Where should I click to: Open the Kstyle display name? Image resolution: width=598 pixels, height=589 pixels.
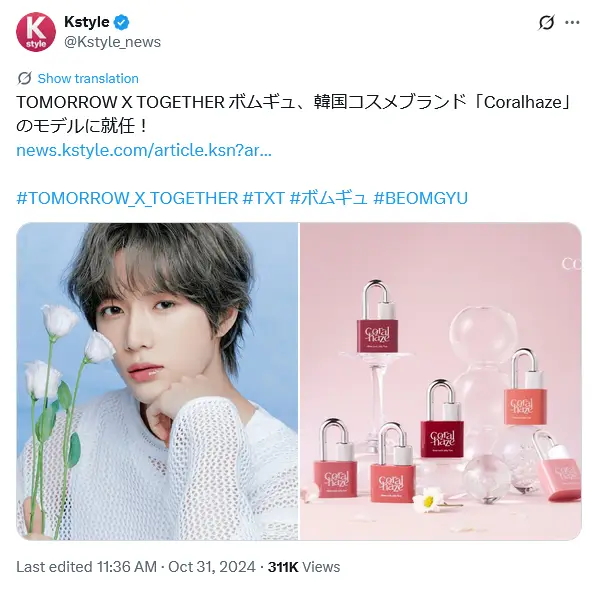pyautogui.click(x=87, y=22)
